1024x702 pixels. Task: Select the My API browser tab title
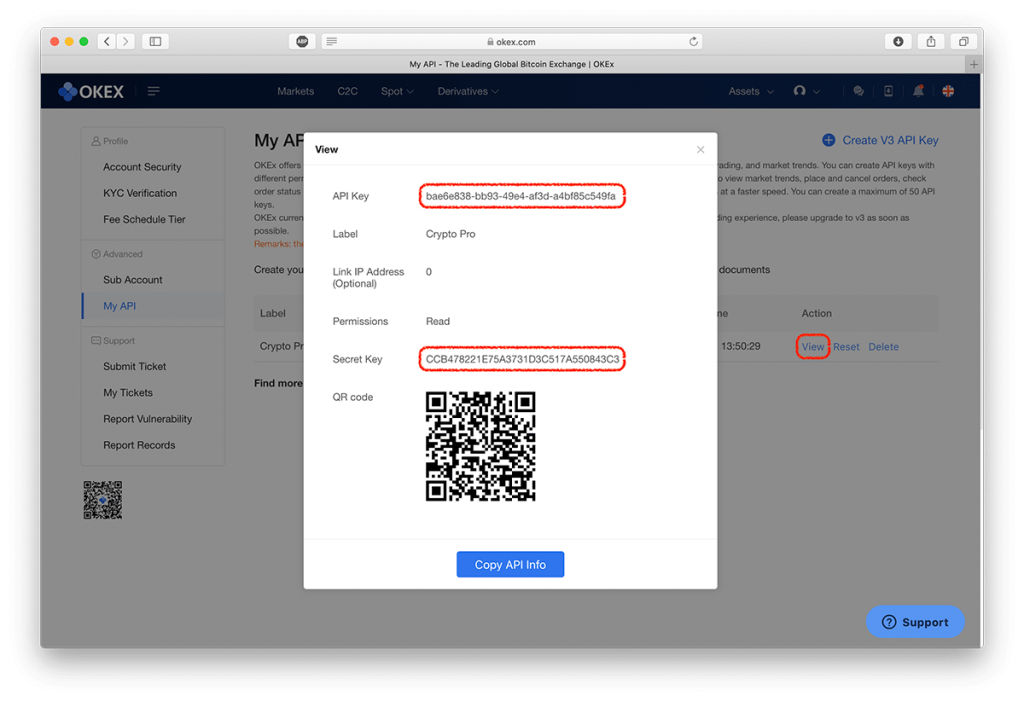pyautogui.click(x=511, y=64)
